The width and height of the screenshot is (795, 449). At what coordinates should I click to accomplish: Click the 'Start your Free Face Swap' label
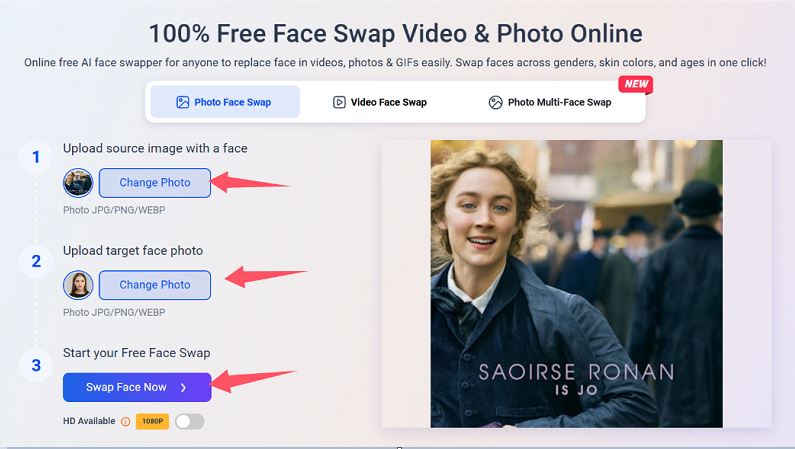click(x=136, y=353)
